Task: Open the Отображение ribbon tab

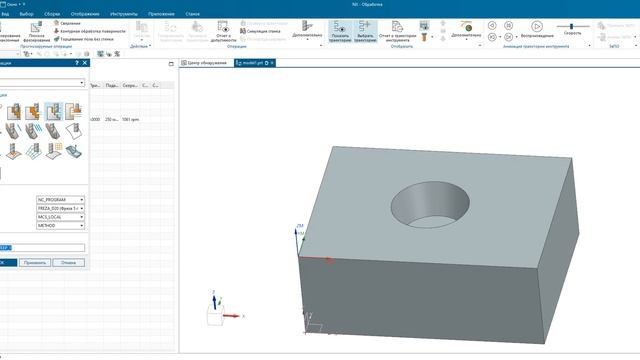Action: coord(85,13)
